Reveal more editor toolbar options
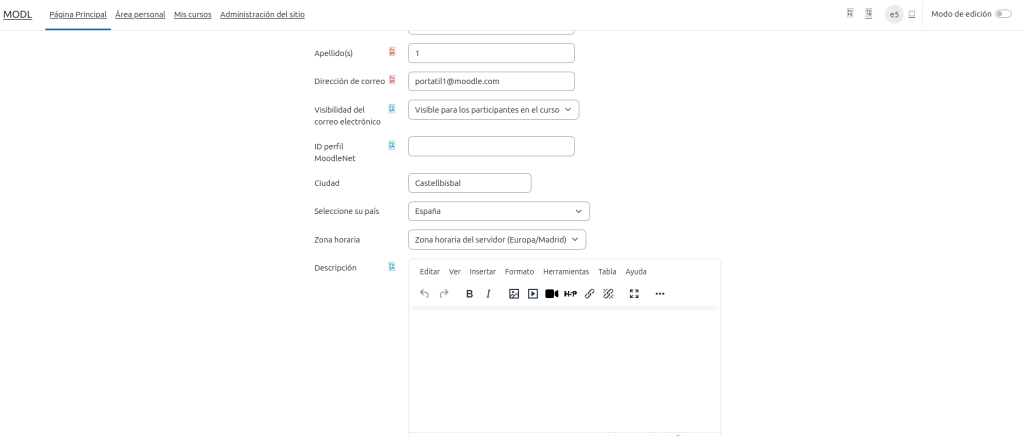This screenshot has height=436, width=1024. (x=660, y=294)
